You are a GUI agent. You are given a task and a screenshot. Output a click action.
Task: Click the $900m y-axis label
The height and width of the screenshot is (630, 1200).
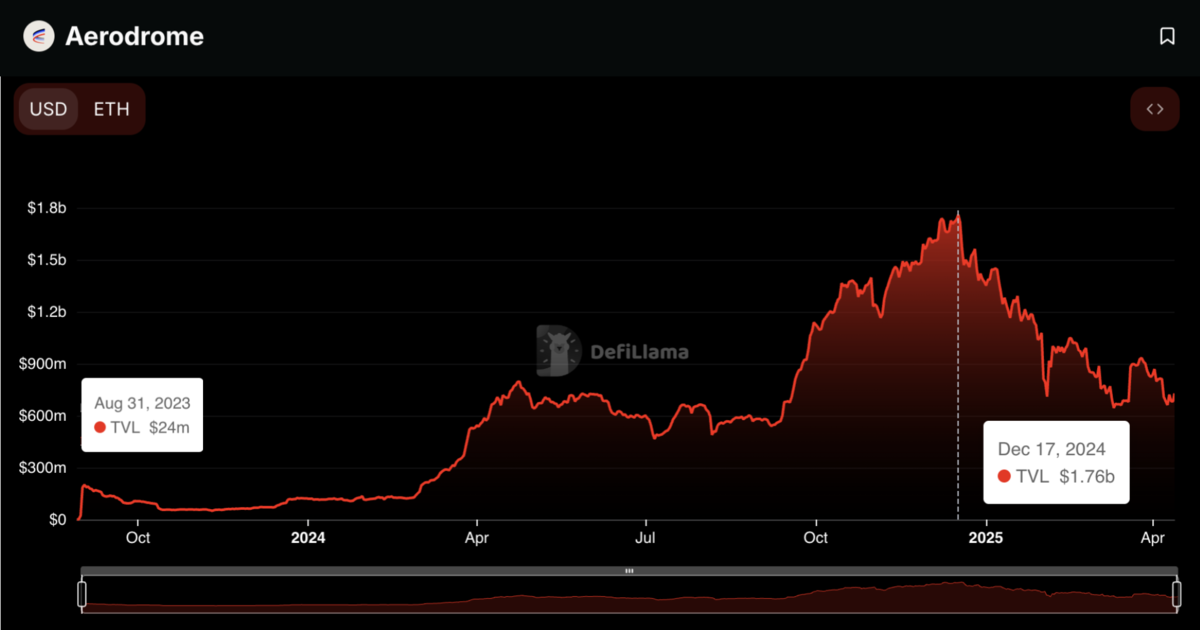coord(43,365)
